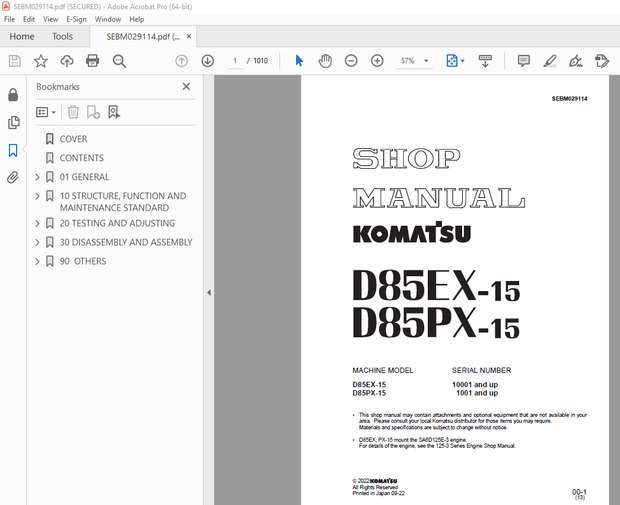Open the Help menu
This screenshot has width=620, height=505.
[x=137, y=19]
